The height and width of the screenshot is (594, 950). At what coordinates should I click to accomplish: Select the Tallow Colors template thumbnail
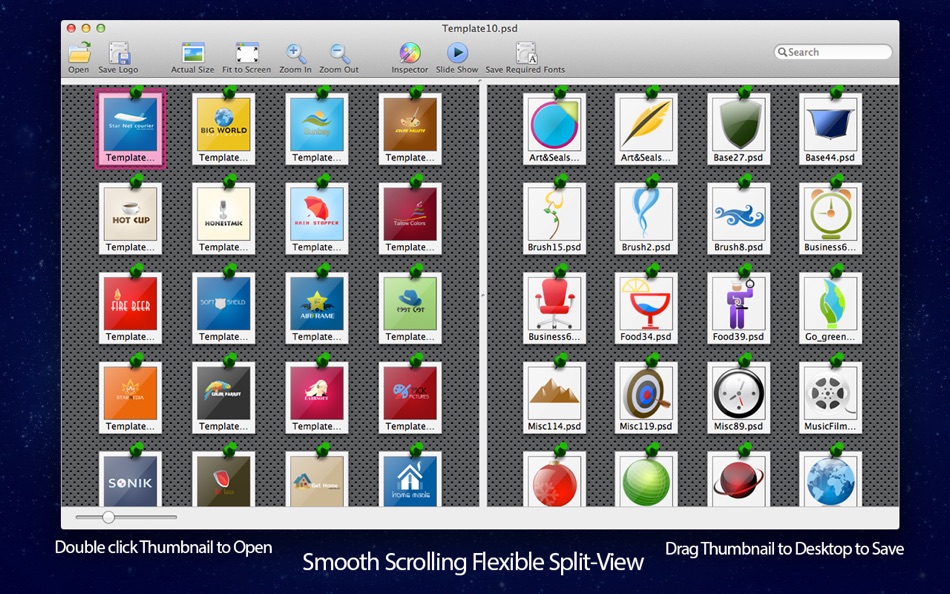tap(410, 218)
